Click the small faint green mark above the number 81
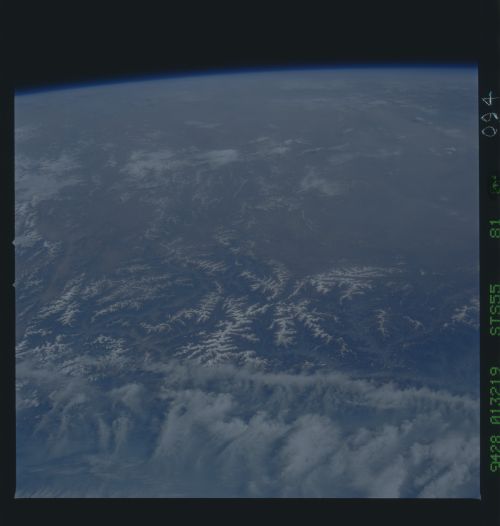The image size is (500, 526). pos(495,185)
